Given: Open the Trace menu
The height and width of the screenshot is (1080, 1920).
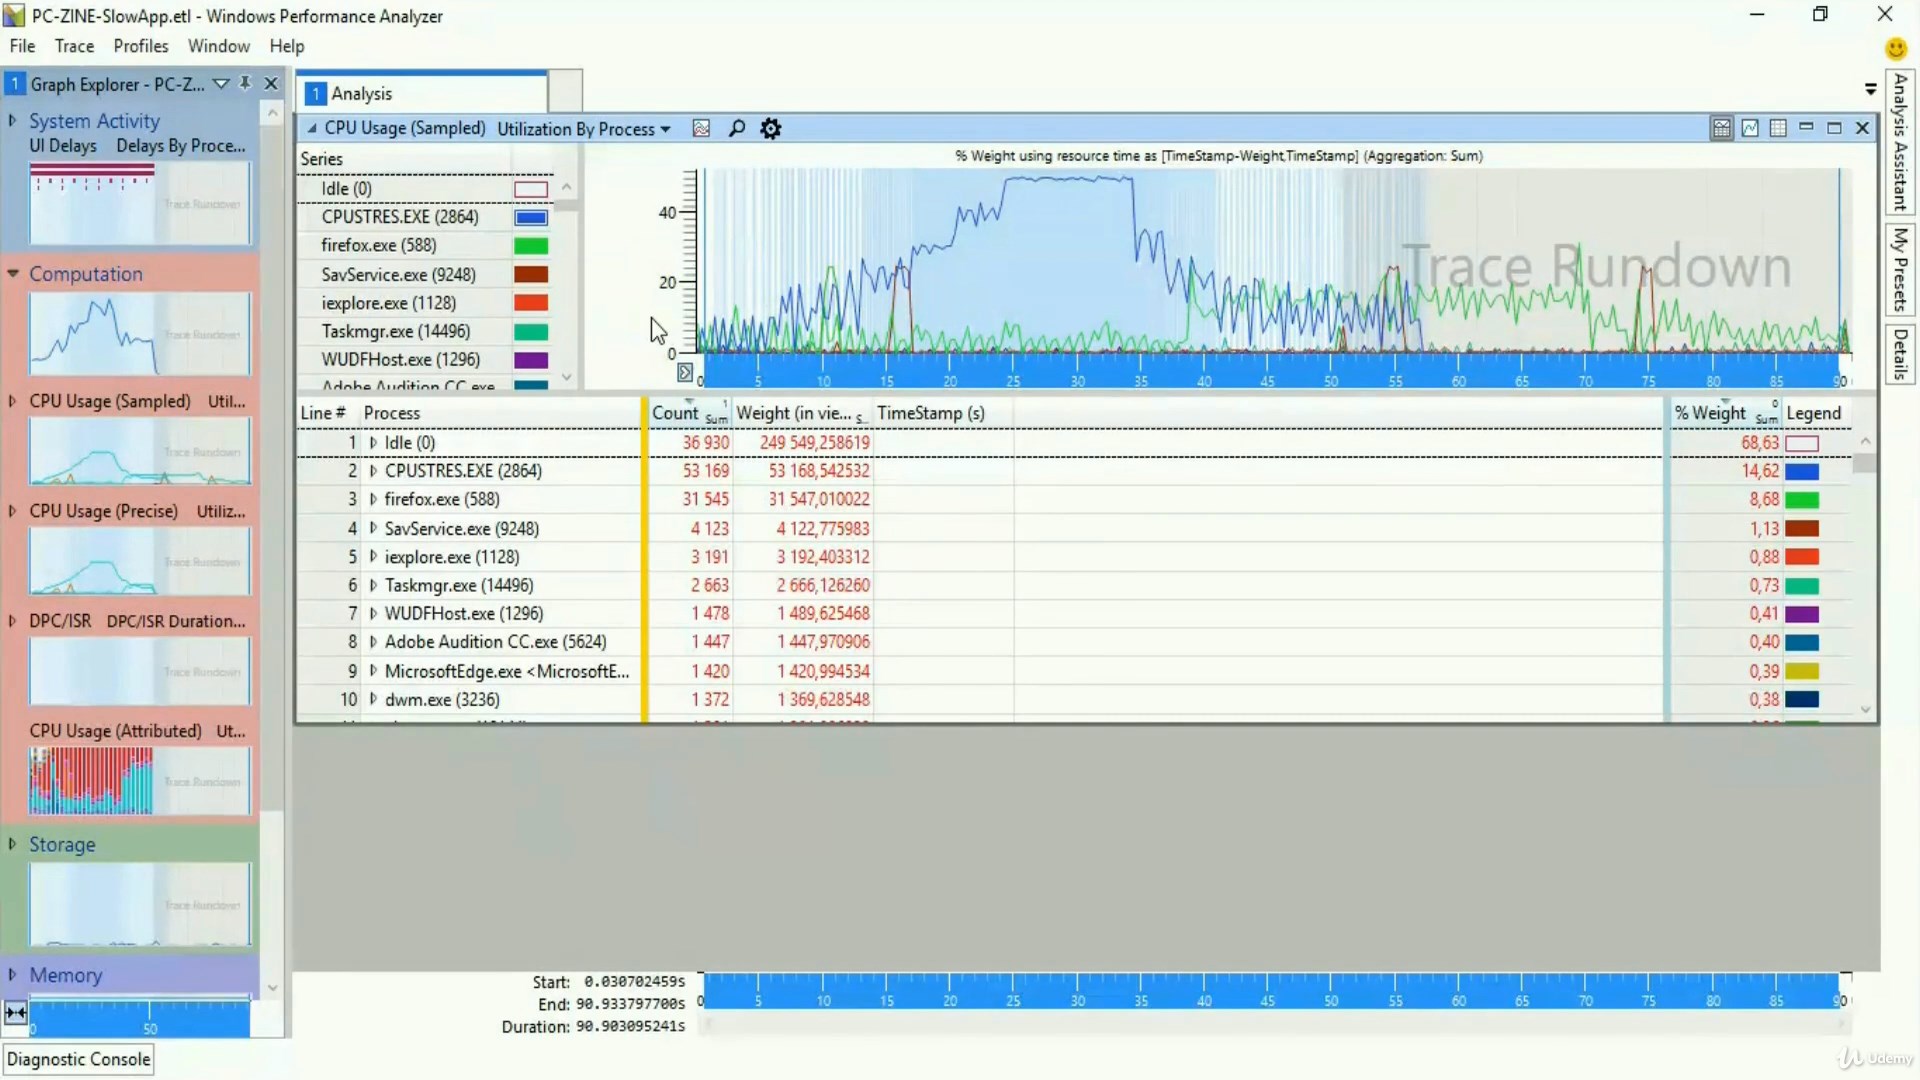Looking at the screenshot, I should (74, 46).
